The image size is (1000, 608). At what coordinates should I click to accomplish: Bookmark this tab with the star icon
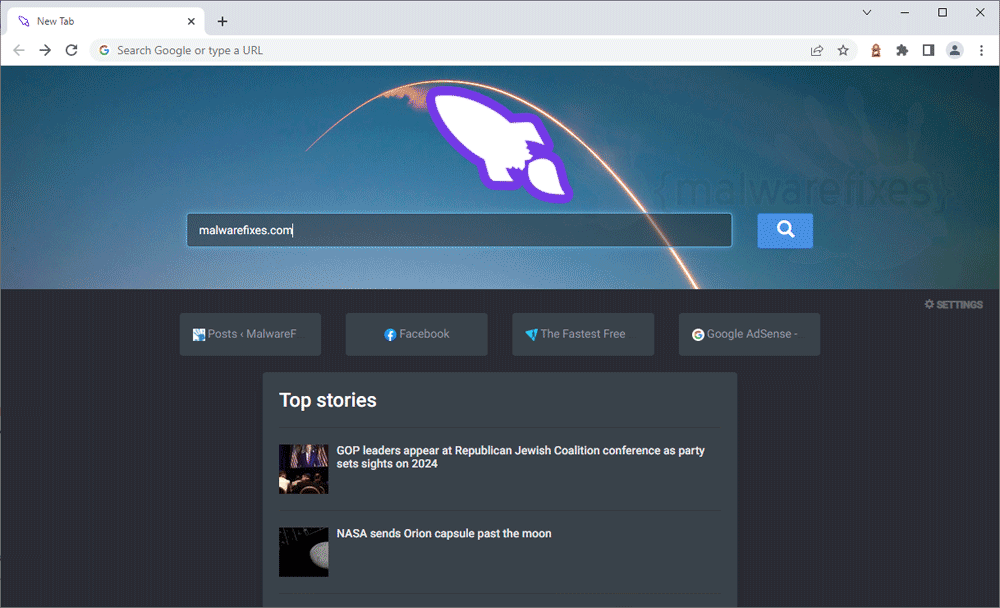point(843,50)
